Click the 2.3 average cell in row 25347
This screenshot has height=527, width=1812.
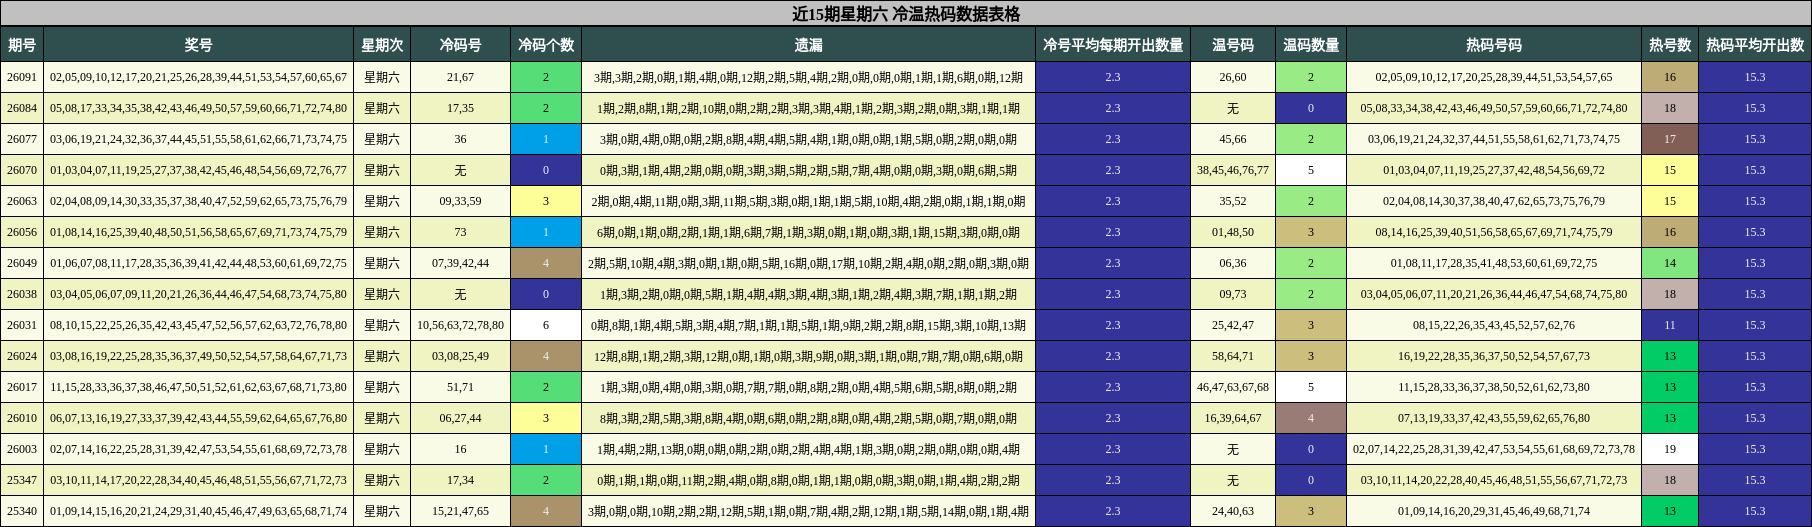[x=1113, y=480]
